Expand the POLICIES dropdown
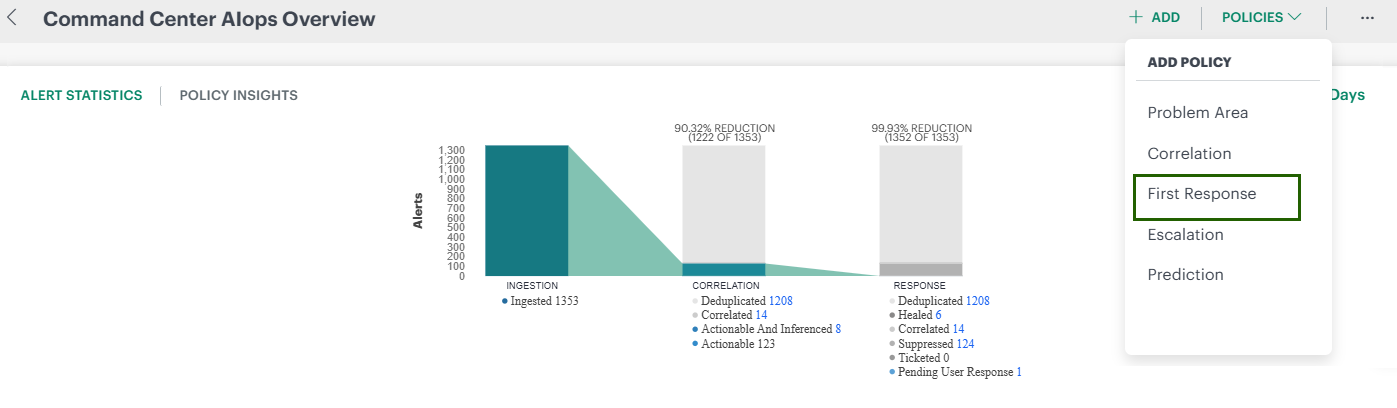1397x408 pixels. coord(1261,17)
